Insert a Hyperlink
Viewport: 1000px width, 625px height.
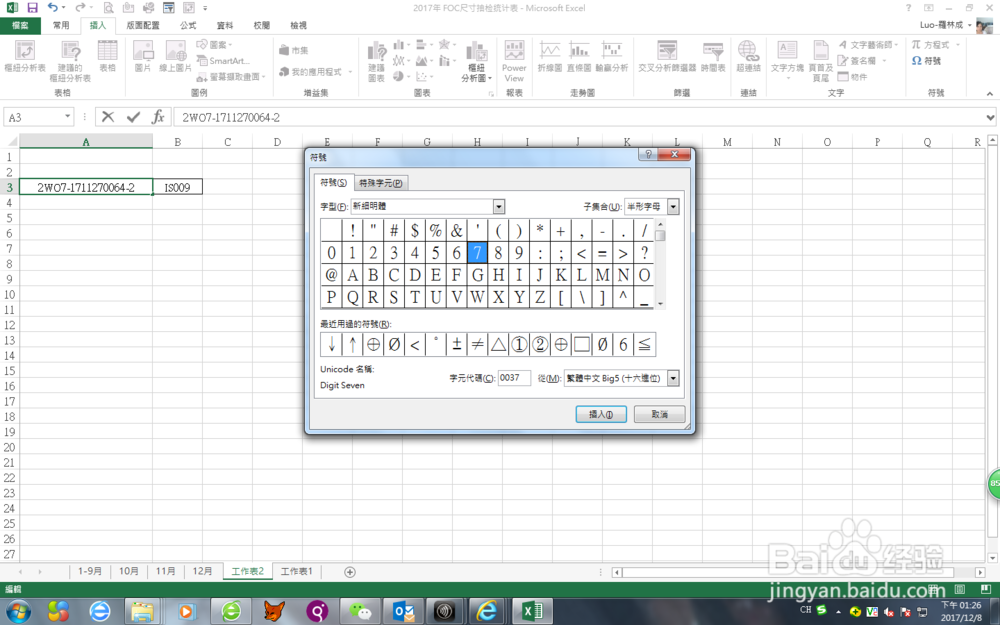click(x=748, y=56)
